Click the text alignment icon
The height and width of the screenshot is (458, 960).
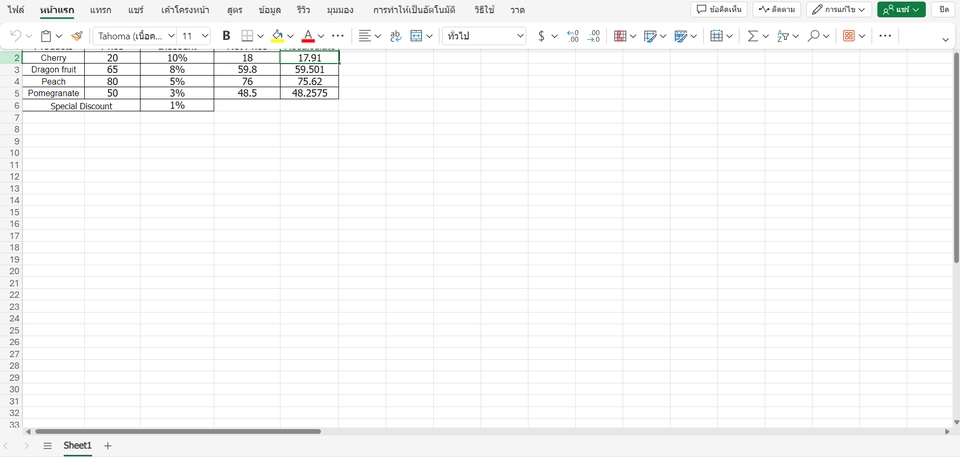click(365, 36)
